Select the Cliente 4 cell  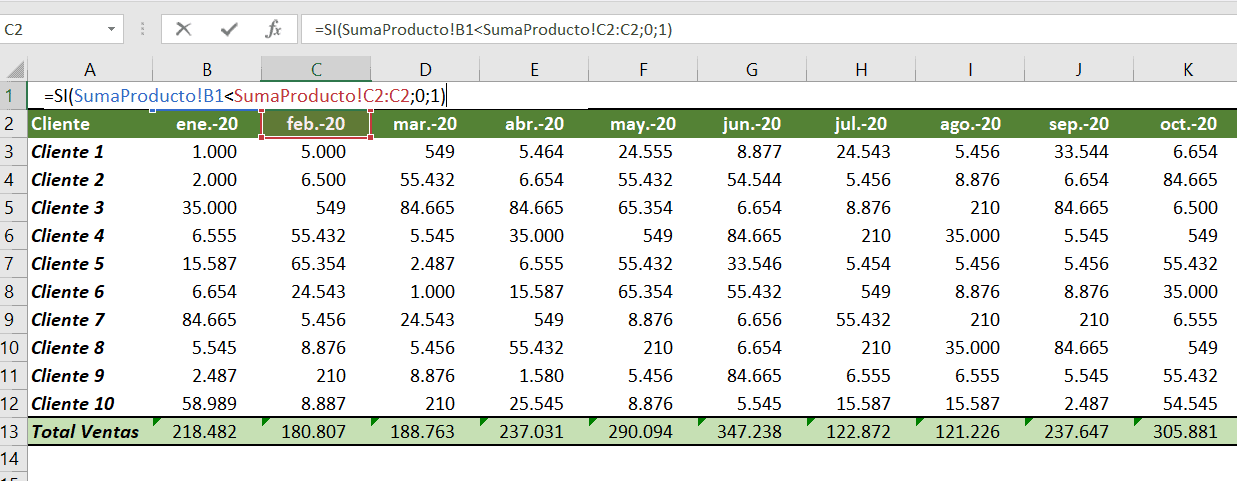[90, 236]
